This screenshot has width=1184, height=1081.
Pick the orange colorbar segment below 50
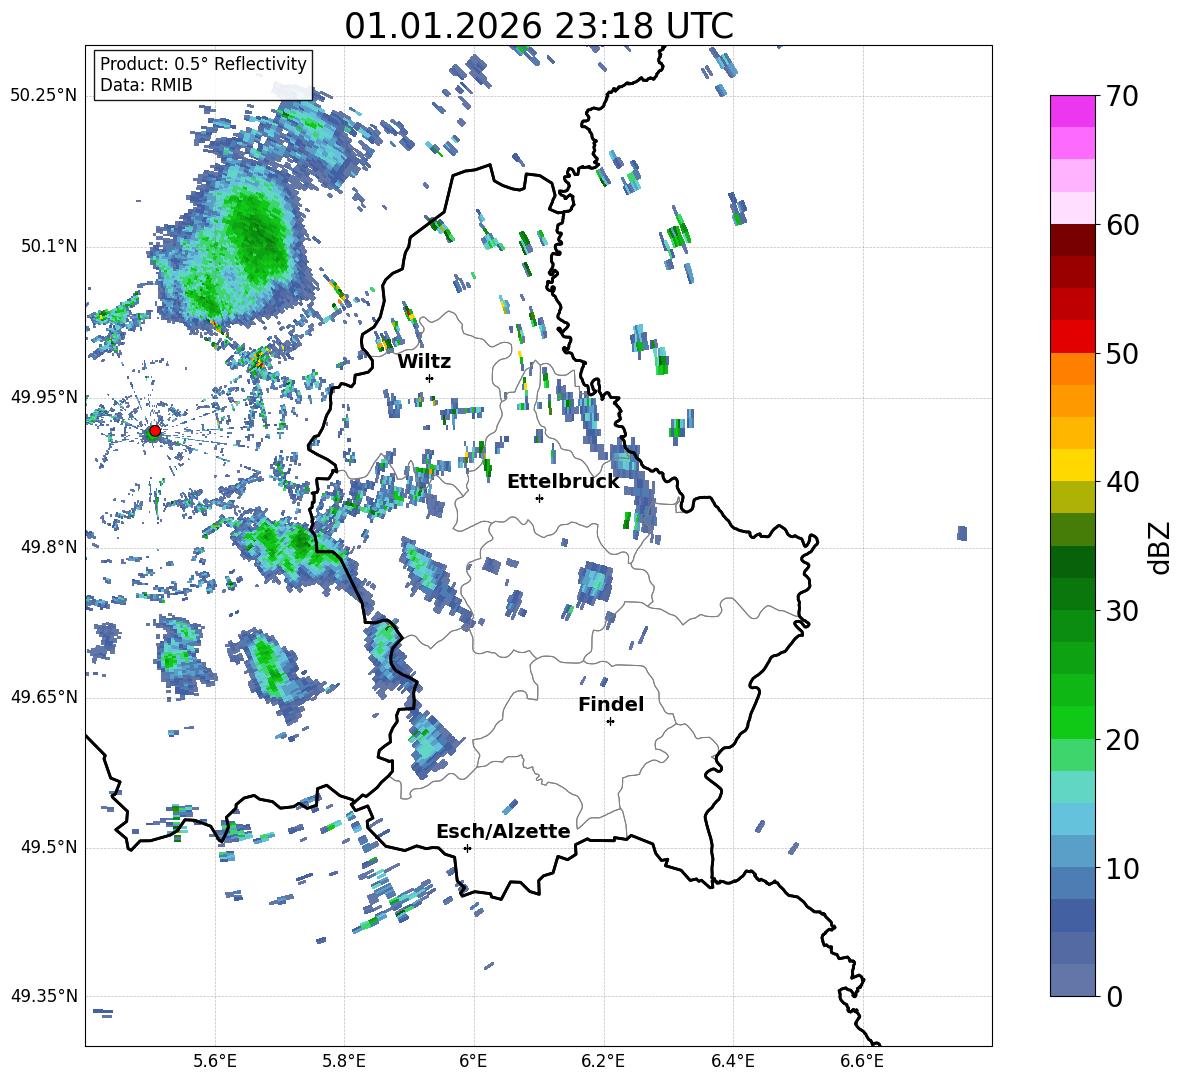click(1072, 369)
